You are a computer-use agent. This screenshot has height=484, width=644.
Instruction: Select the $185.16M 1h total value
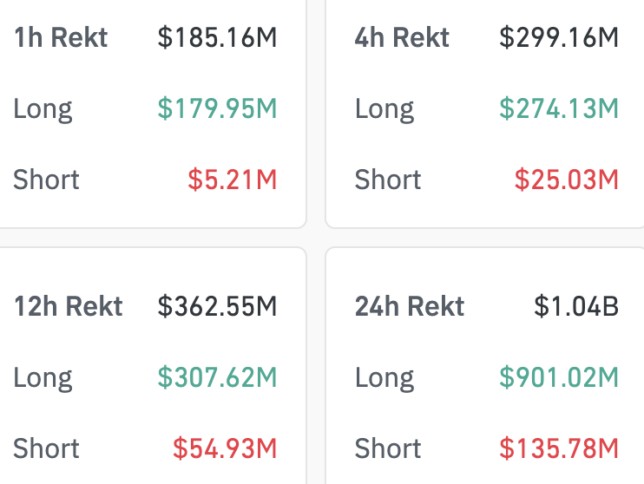pos(217,38)
